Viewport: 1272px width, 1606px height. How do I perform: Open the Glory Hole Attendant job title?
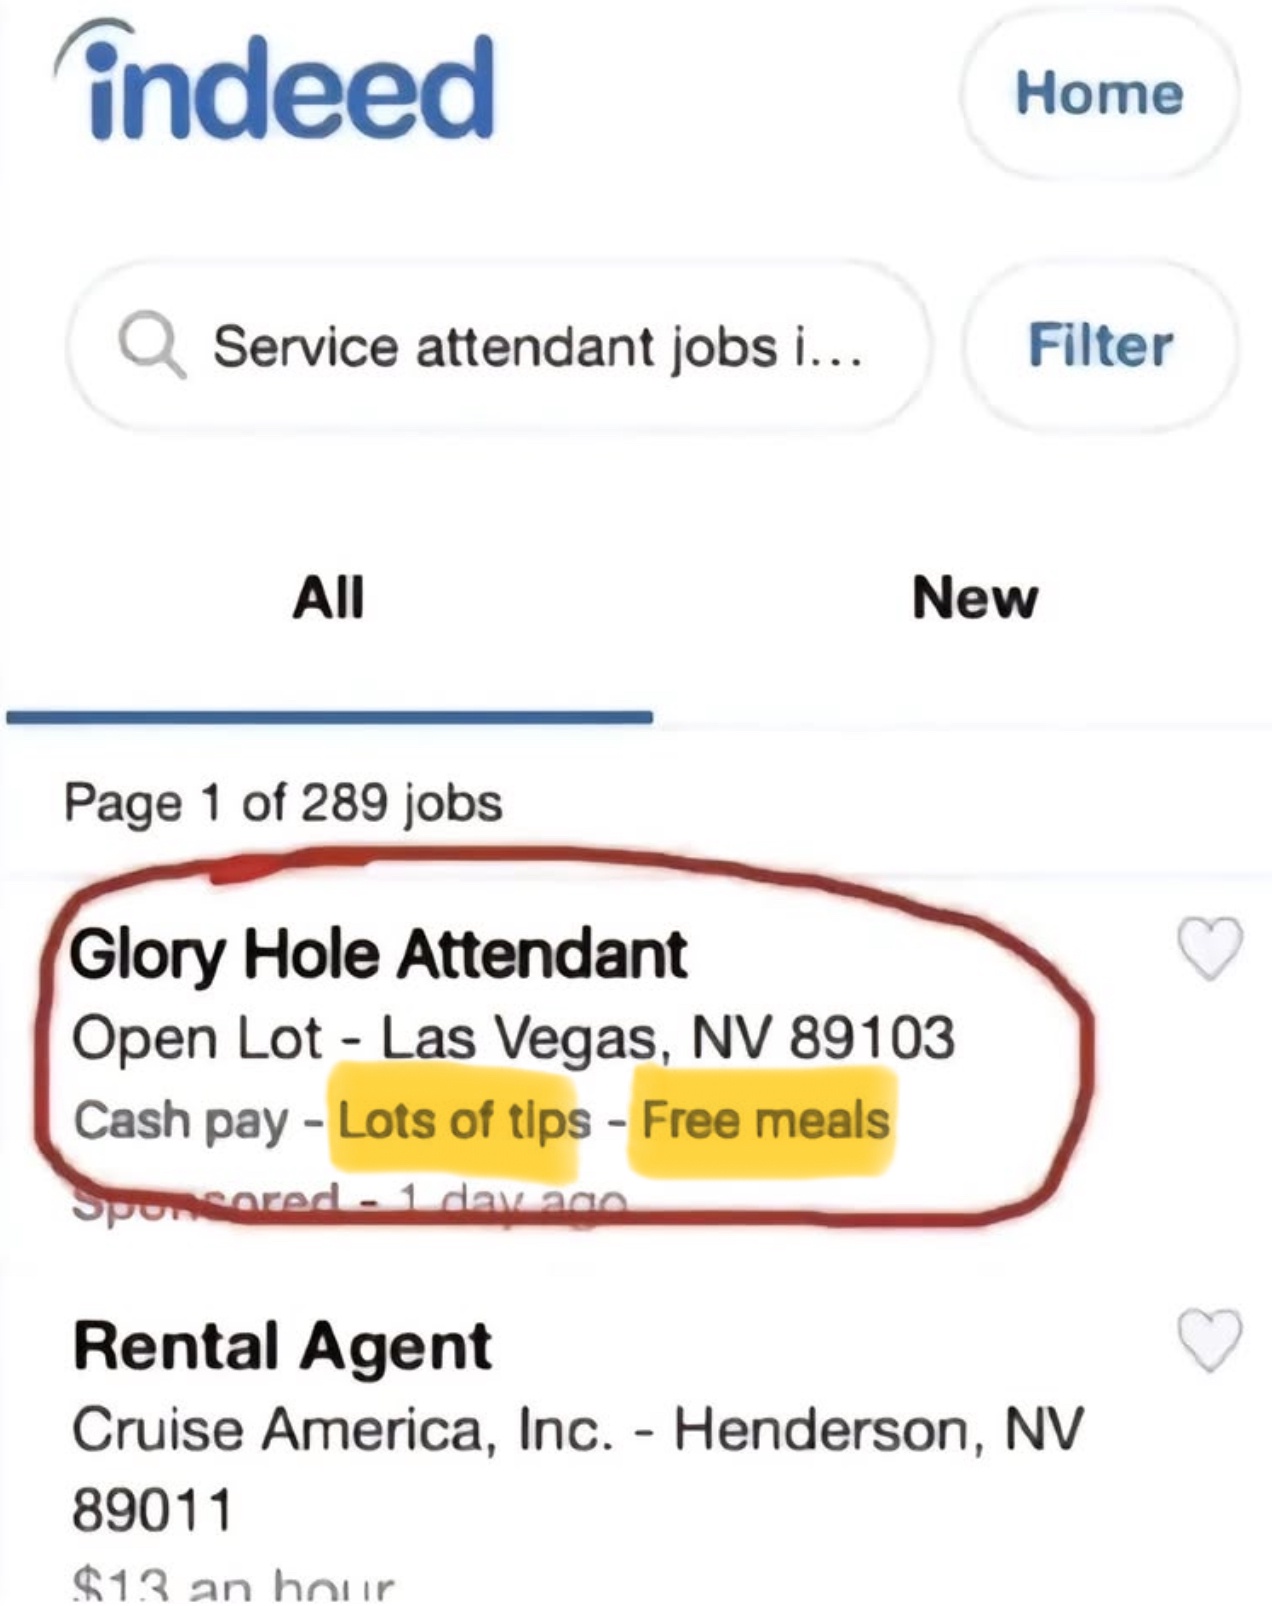click(x=378, y=954)
